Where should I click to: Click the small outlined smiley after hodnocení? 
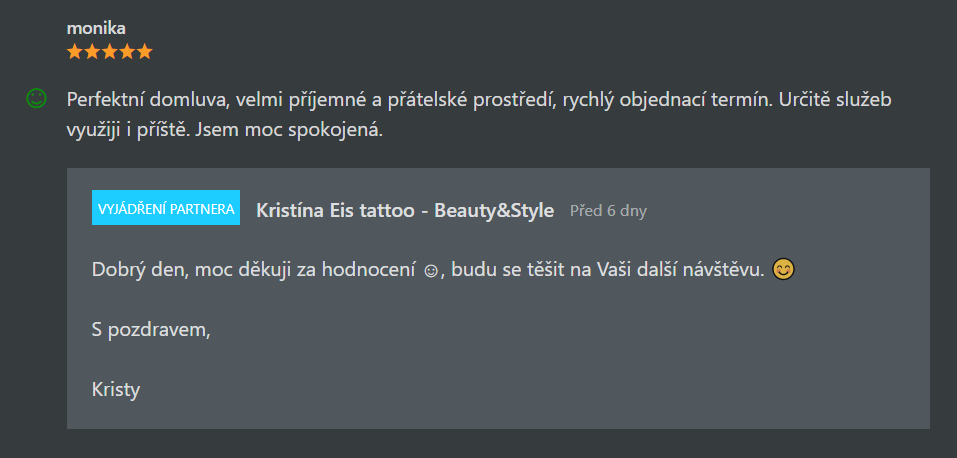(430, 271)
